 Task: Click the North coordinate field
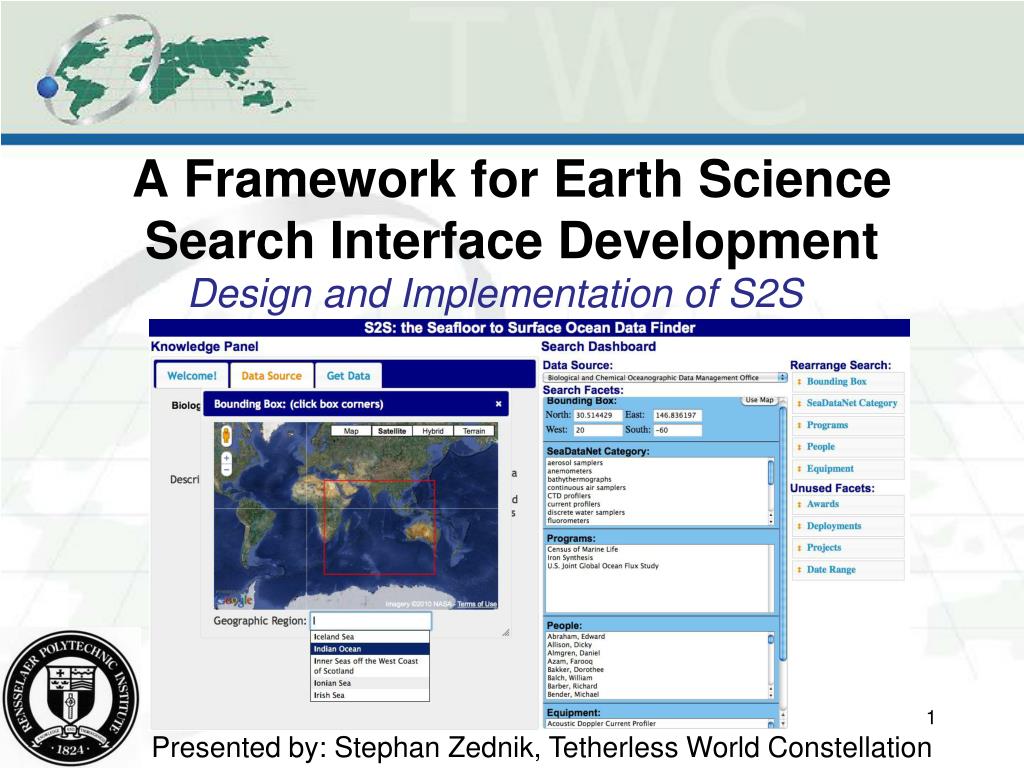(x=598, y=415)
